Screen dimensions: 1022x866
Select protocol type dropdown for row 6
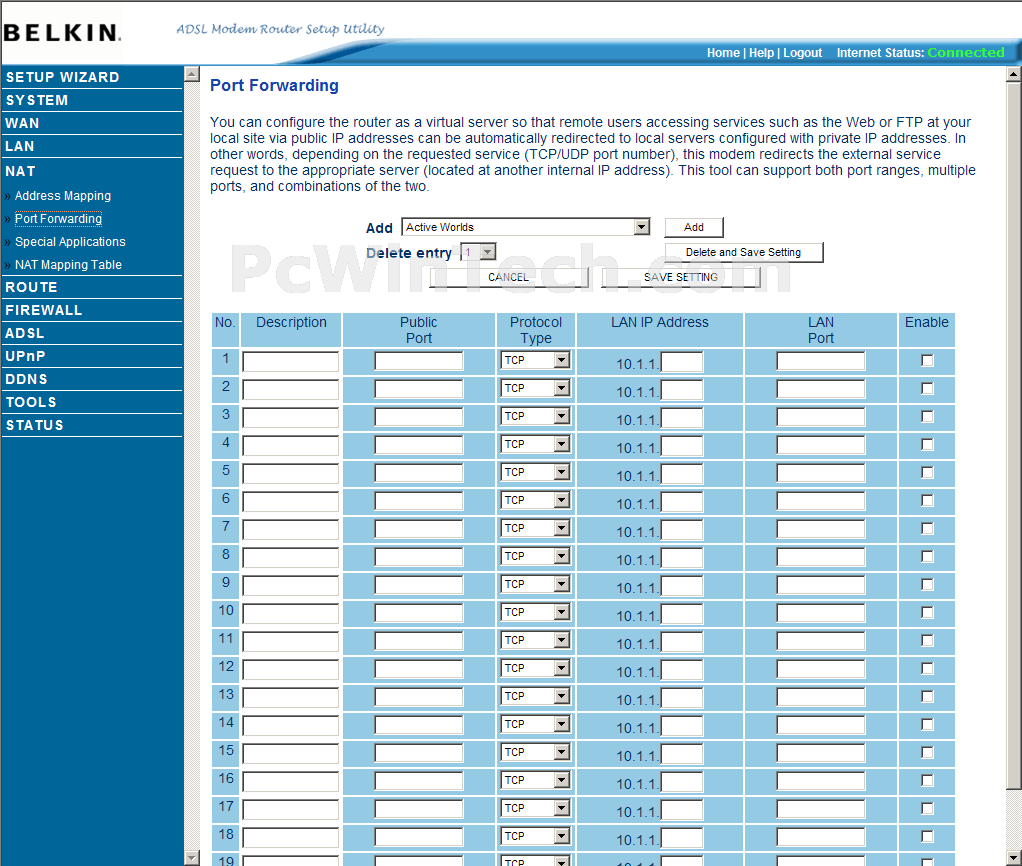click(x=535, y=500)
